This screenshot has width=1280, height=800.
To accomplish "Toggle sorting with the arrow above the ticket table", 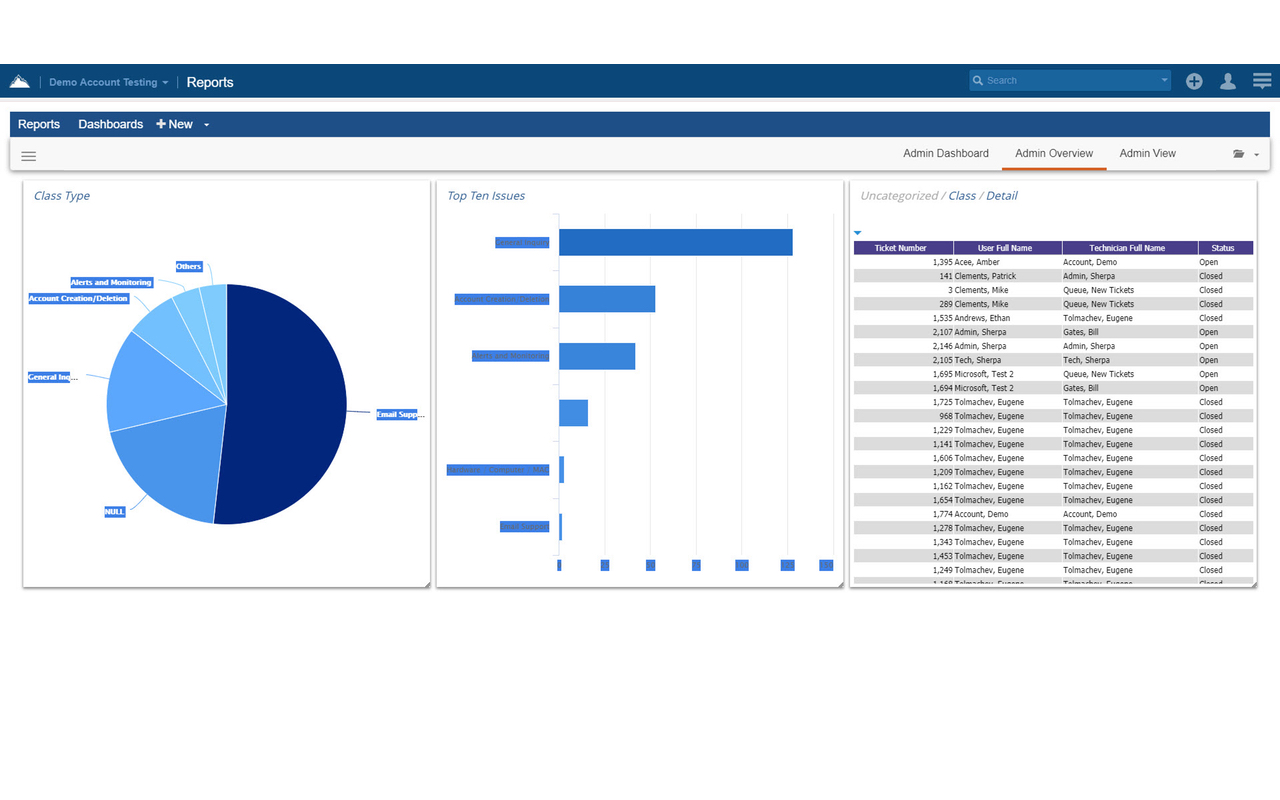I will coord(857,232).
